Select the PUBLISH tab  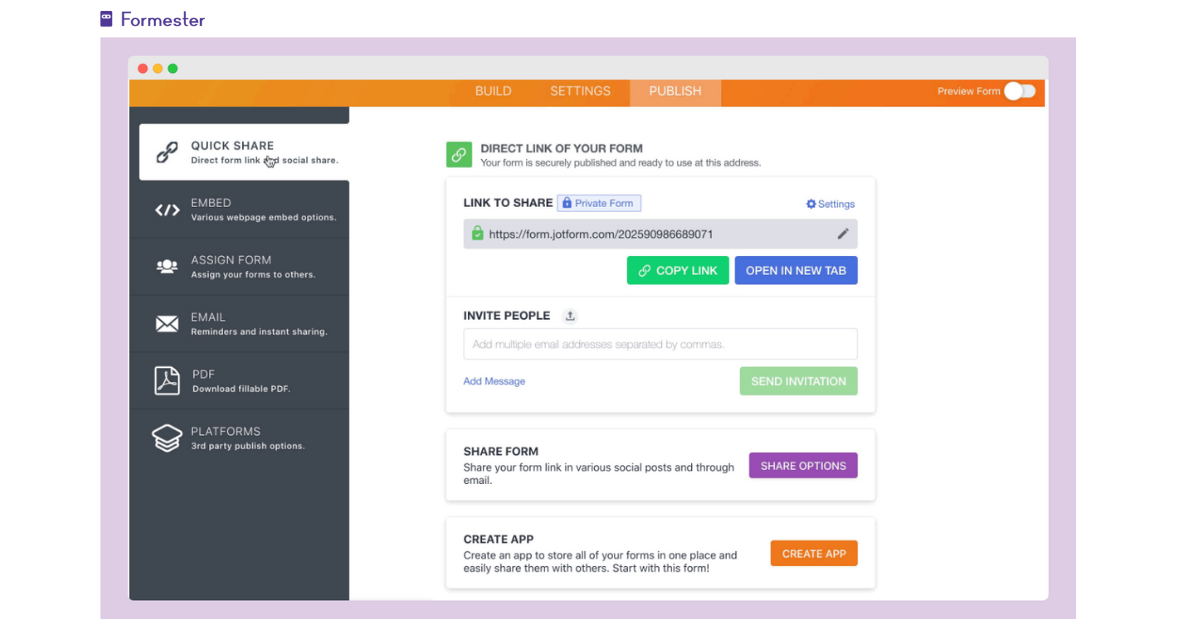click(x=674, y=90)
